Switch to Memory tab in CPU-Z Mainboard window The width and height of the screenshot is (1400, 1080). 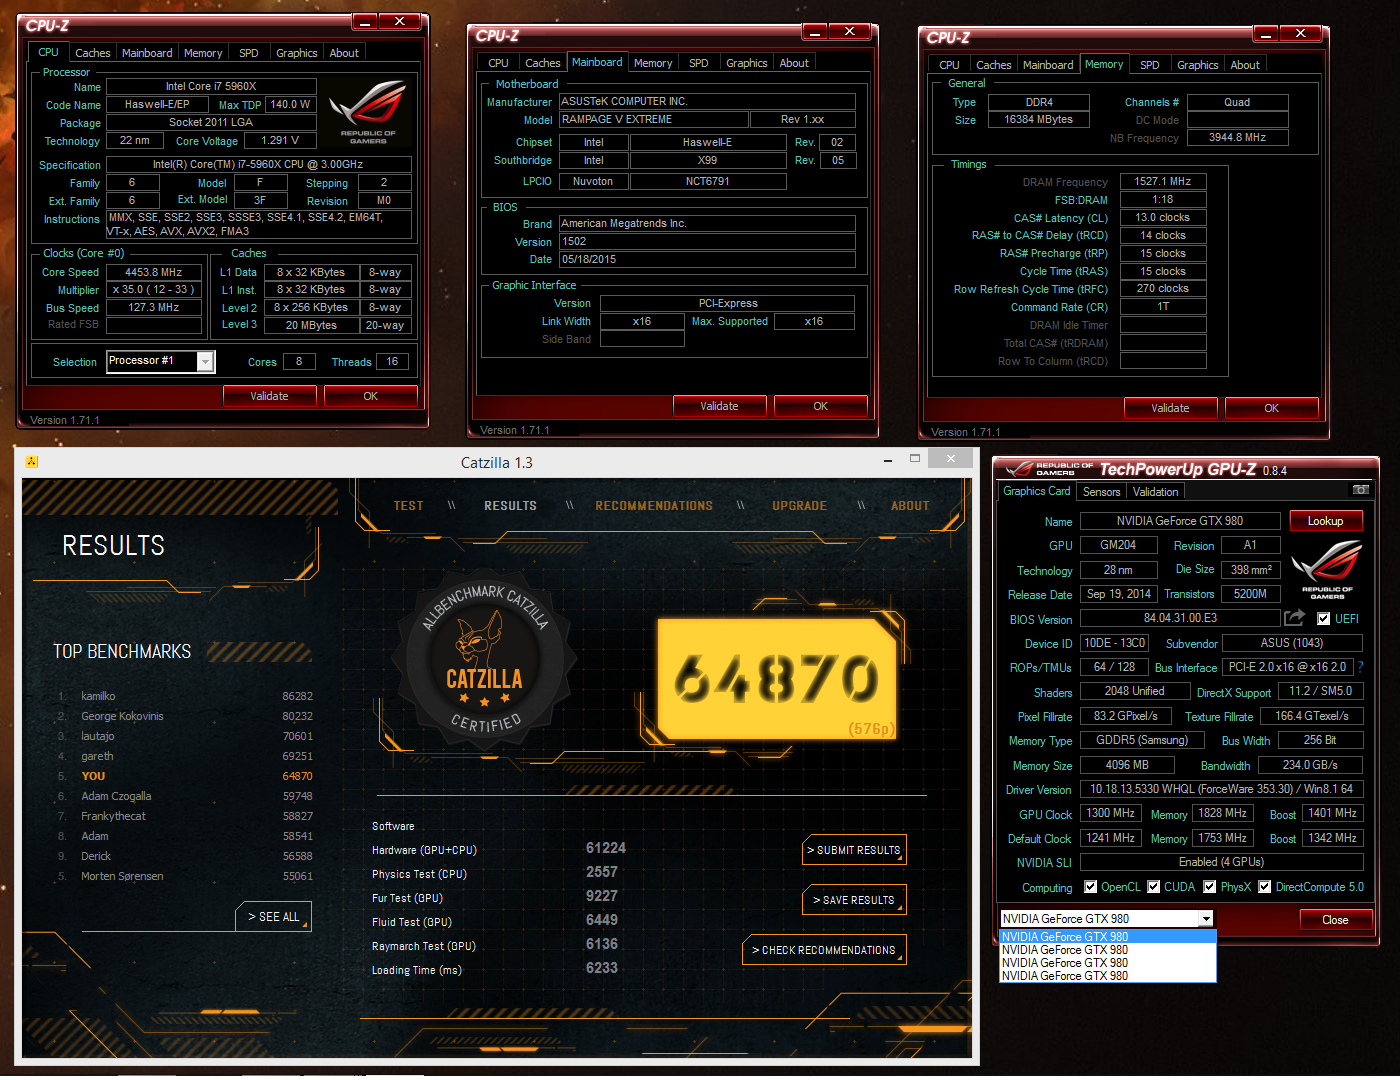pyautogui.click(x=653, y=63)
